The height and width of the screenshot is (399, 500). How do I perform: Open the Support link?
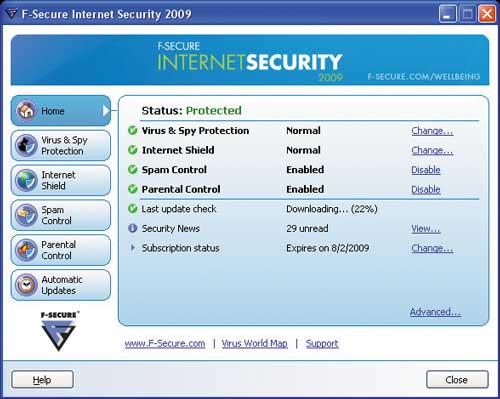tap(322, 344)
